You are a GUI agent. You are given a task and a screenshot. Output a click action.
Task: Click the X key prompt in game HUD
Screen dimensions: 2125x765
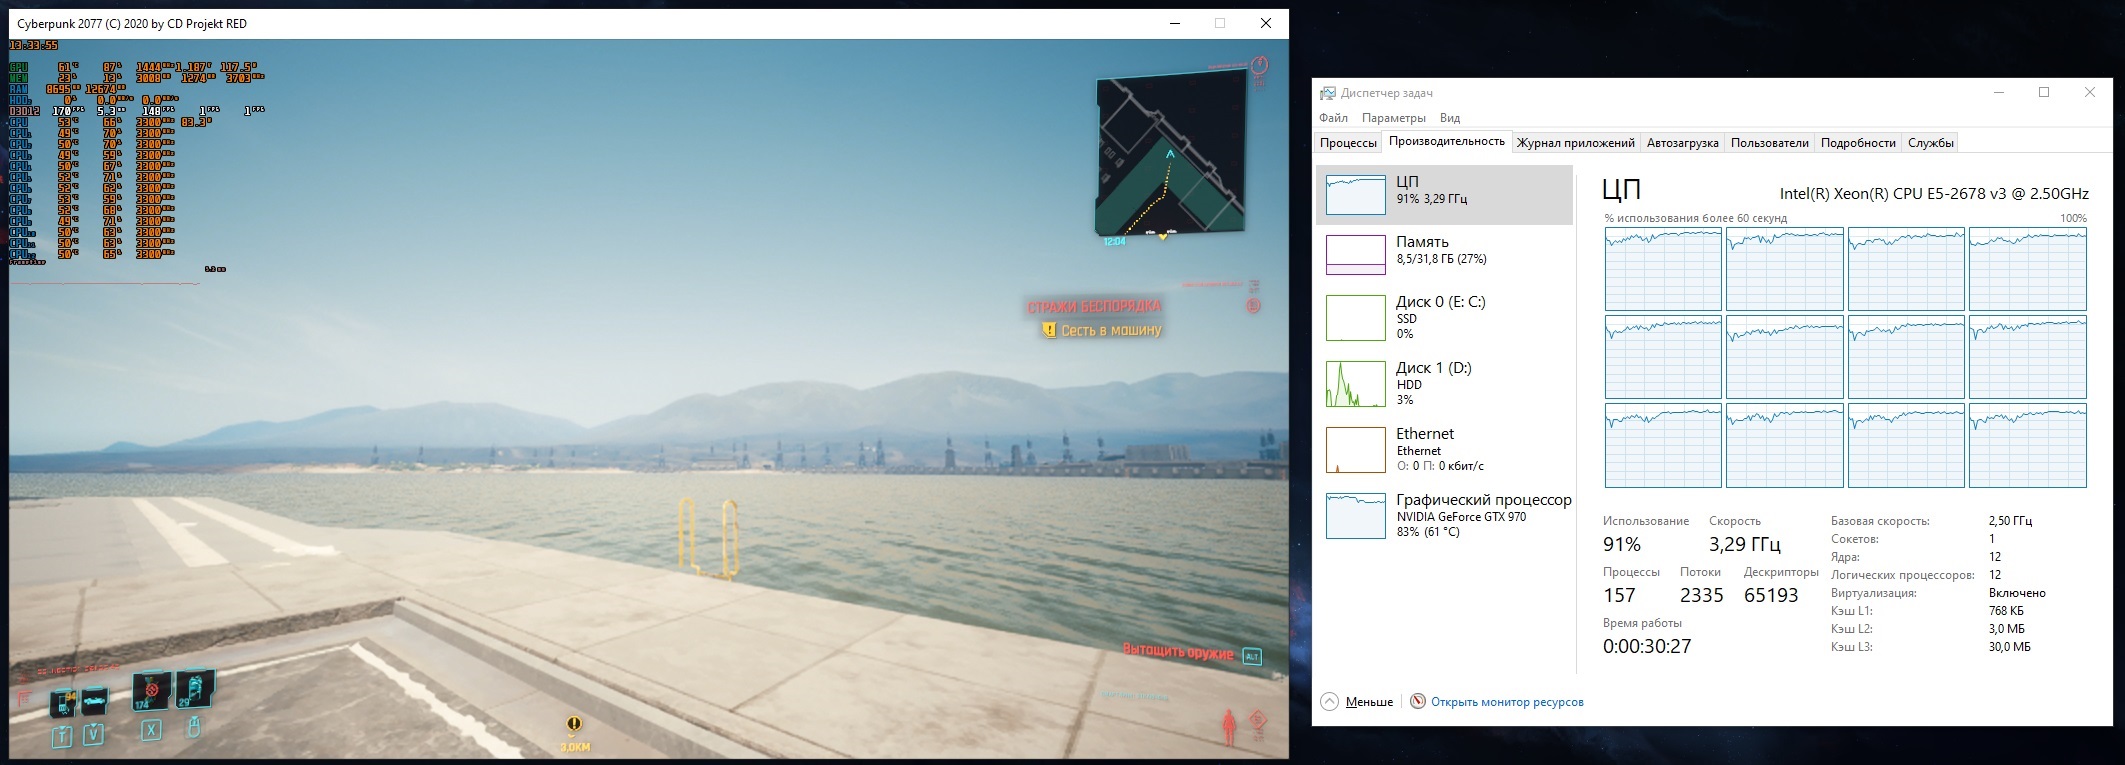point(151,730)
